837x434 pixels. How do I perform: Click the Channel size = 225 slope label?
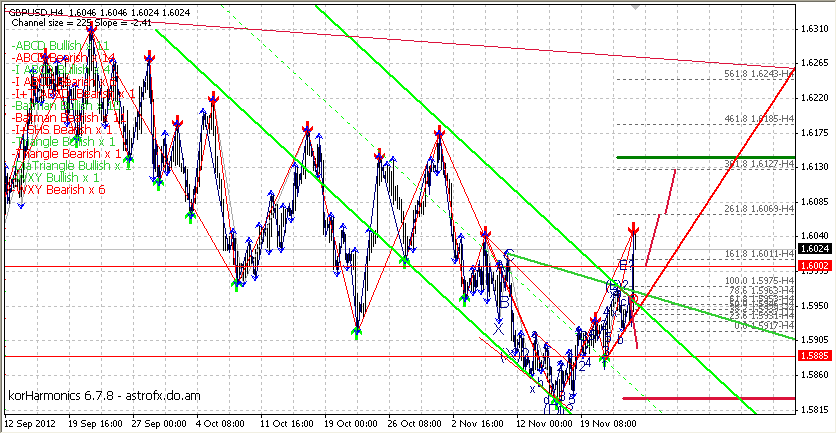pyautogui.click(x=81, y=23)
